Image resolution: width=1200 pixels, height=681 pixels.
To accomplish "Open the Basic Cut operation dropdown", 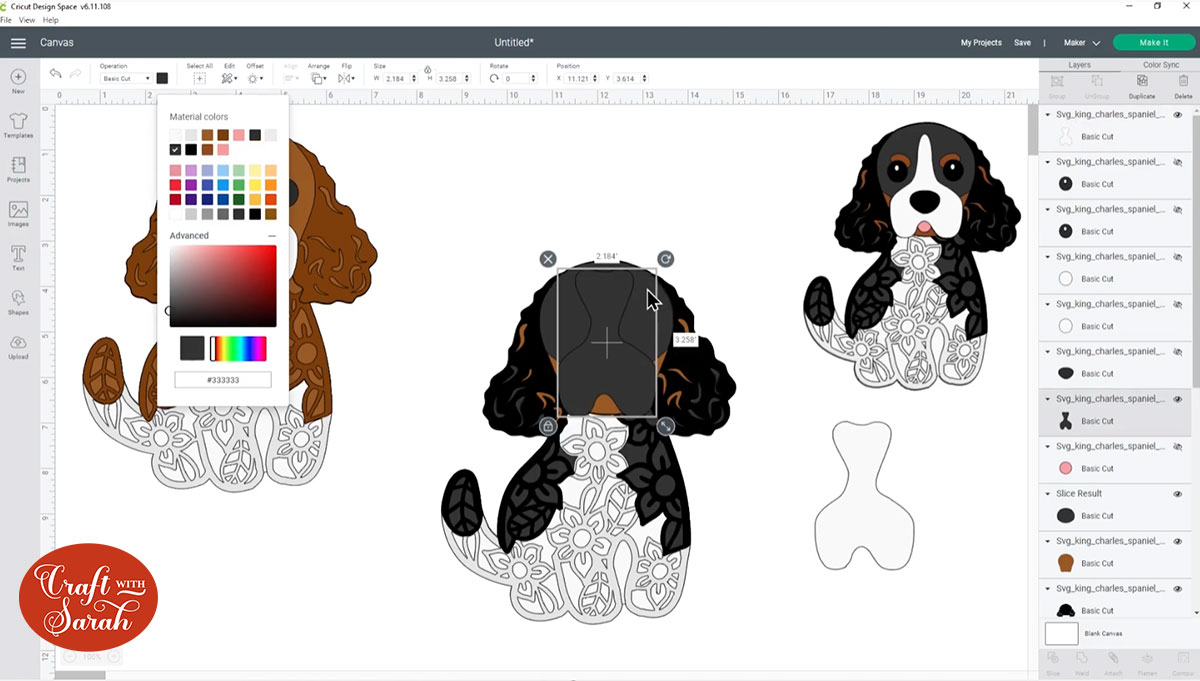I will 126,78.
